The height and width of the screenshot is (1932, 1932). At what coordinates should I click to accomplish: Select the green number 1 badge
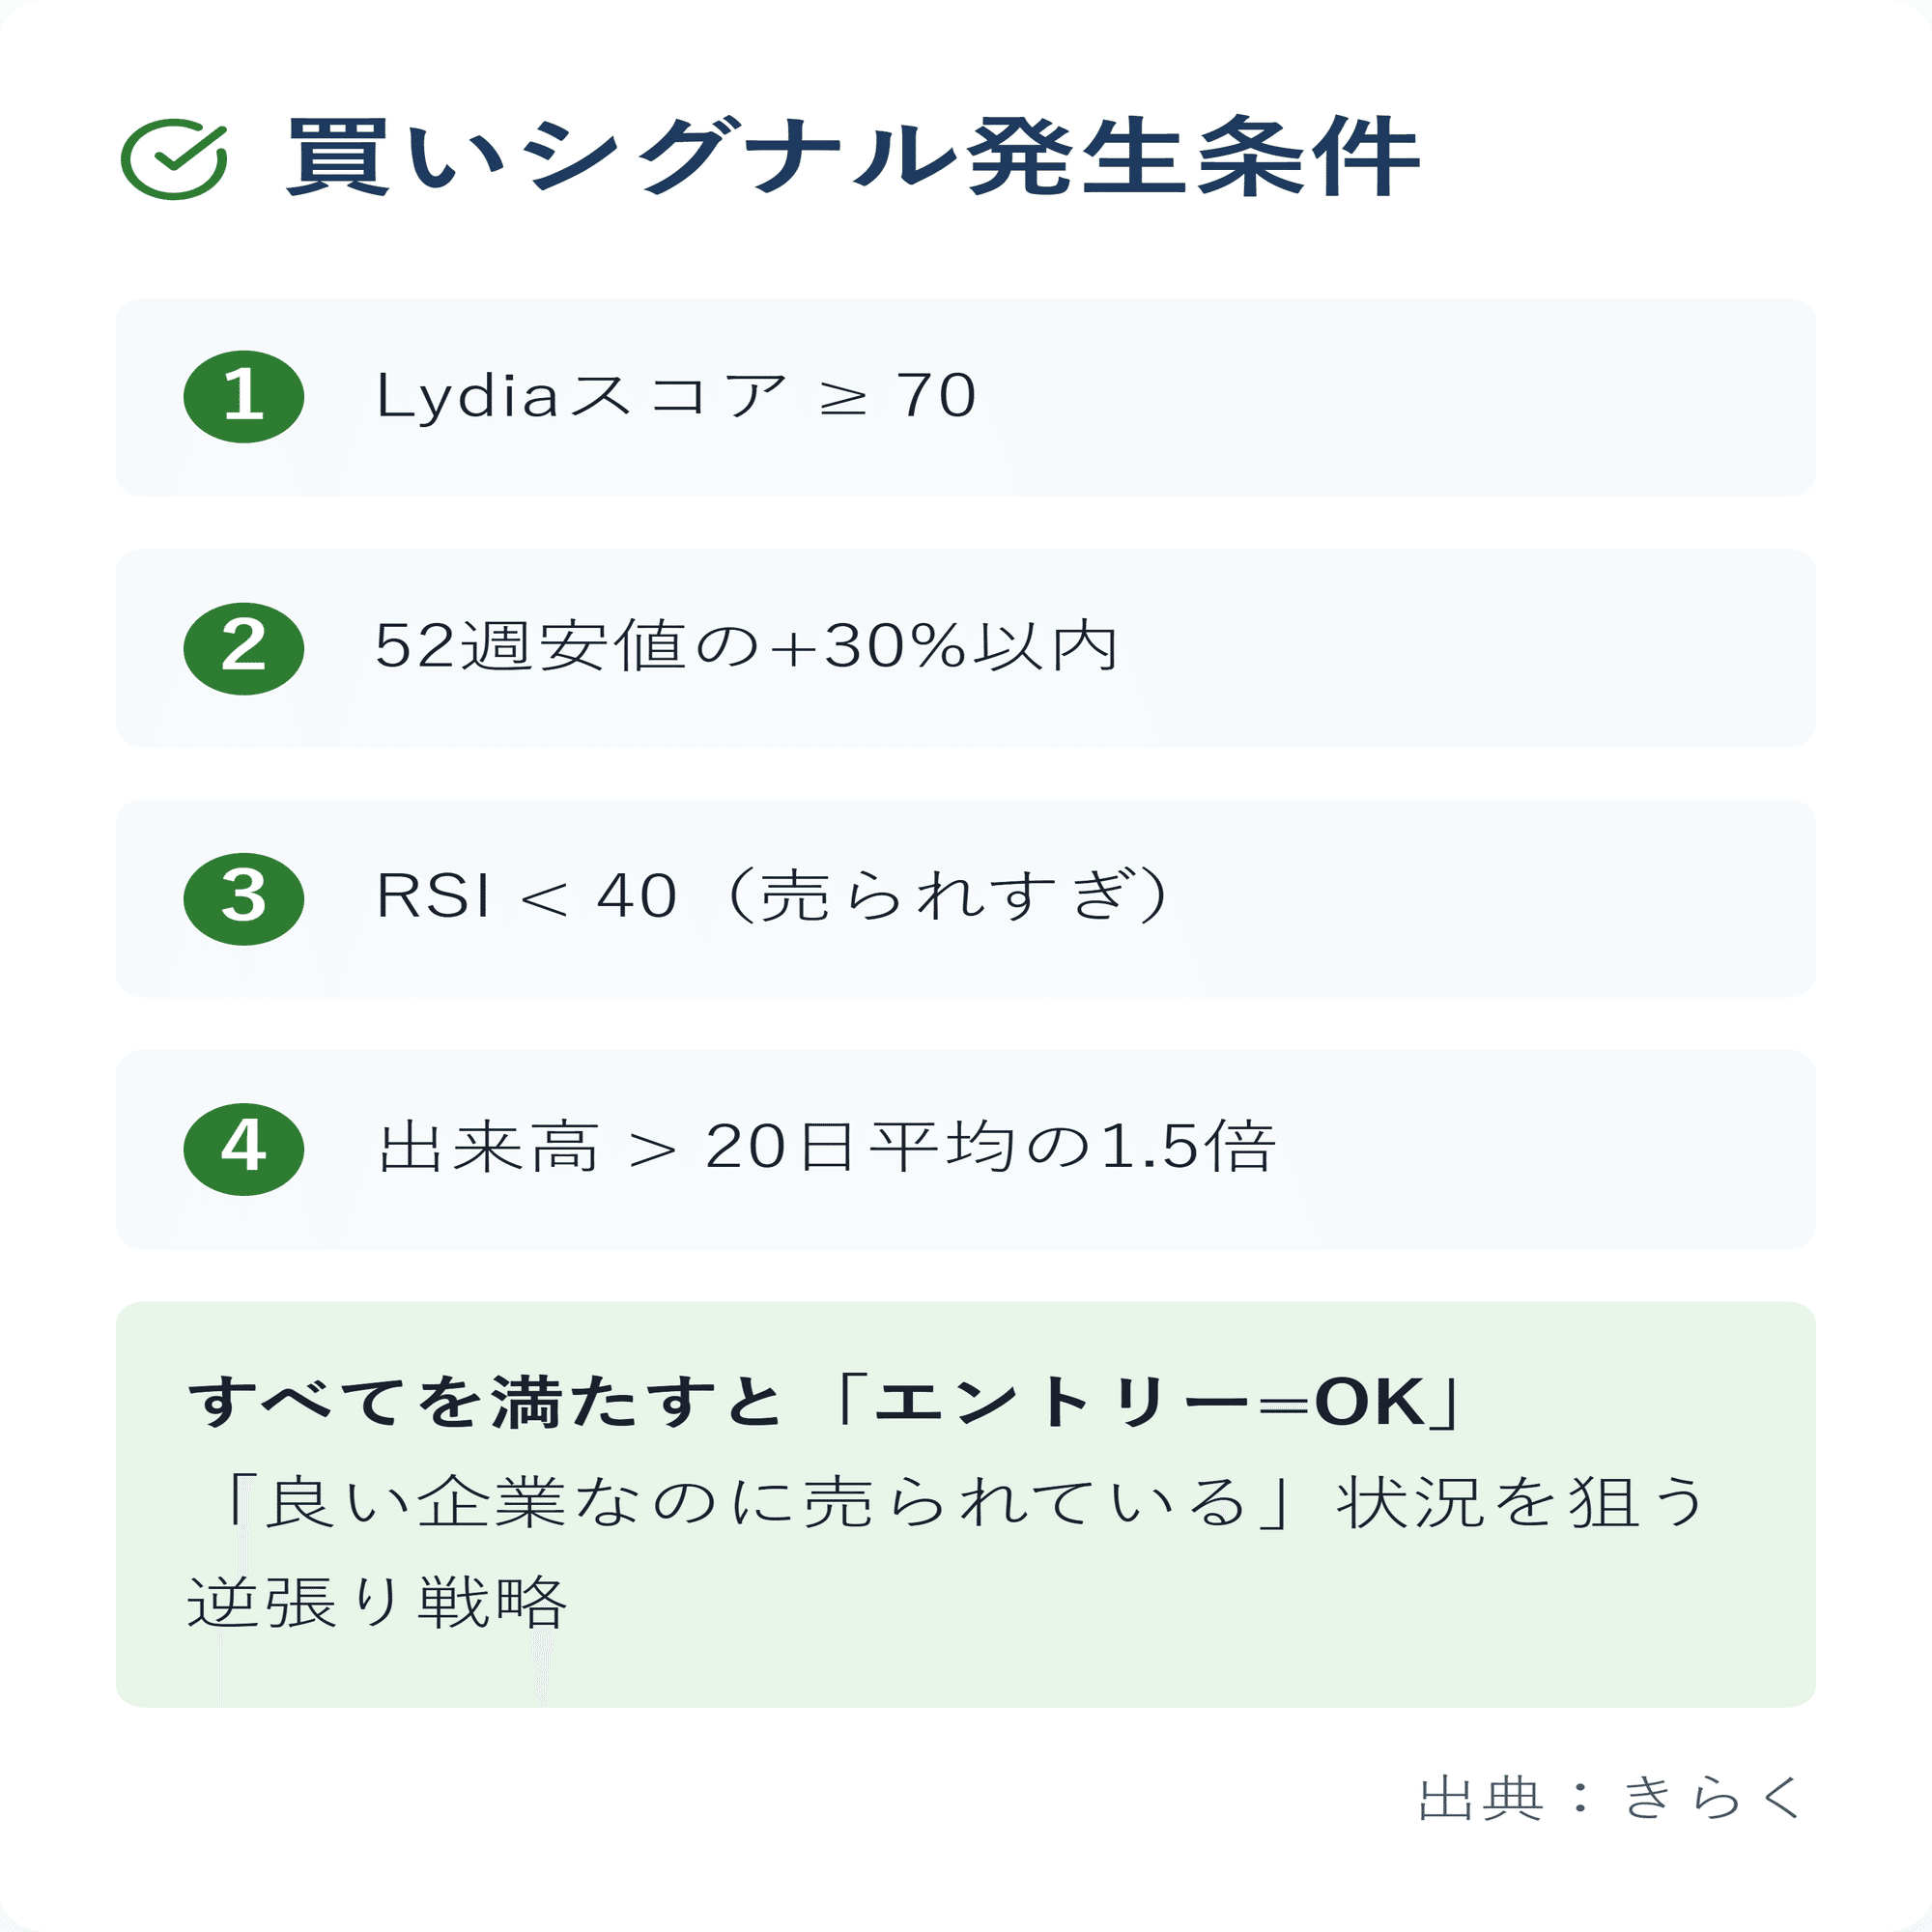pos(244,396)
